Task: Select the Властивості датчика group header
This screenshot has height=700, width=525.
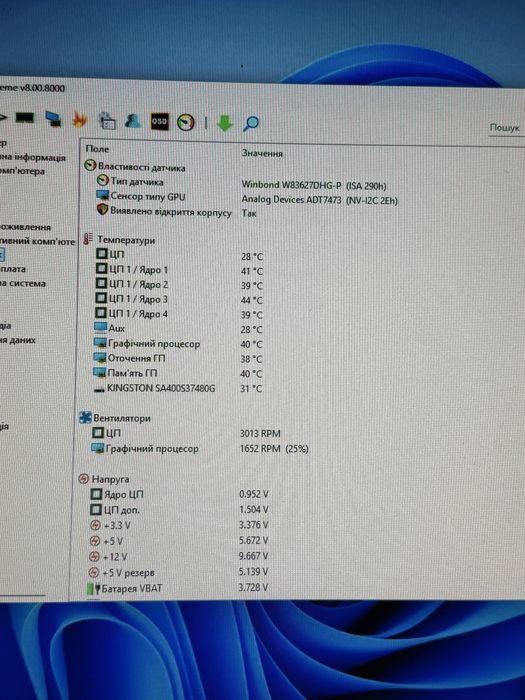Action: click(135, 167)
